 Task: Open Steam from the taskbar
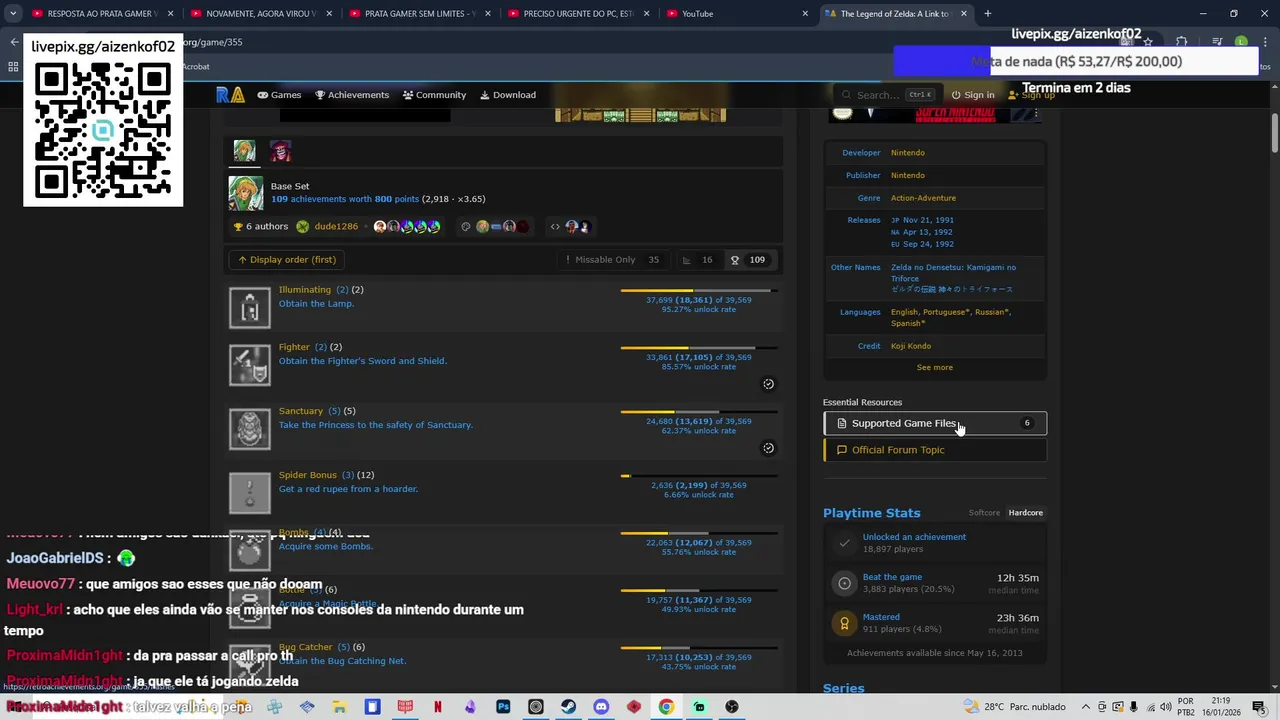568,707
